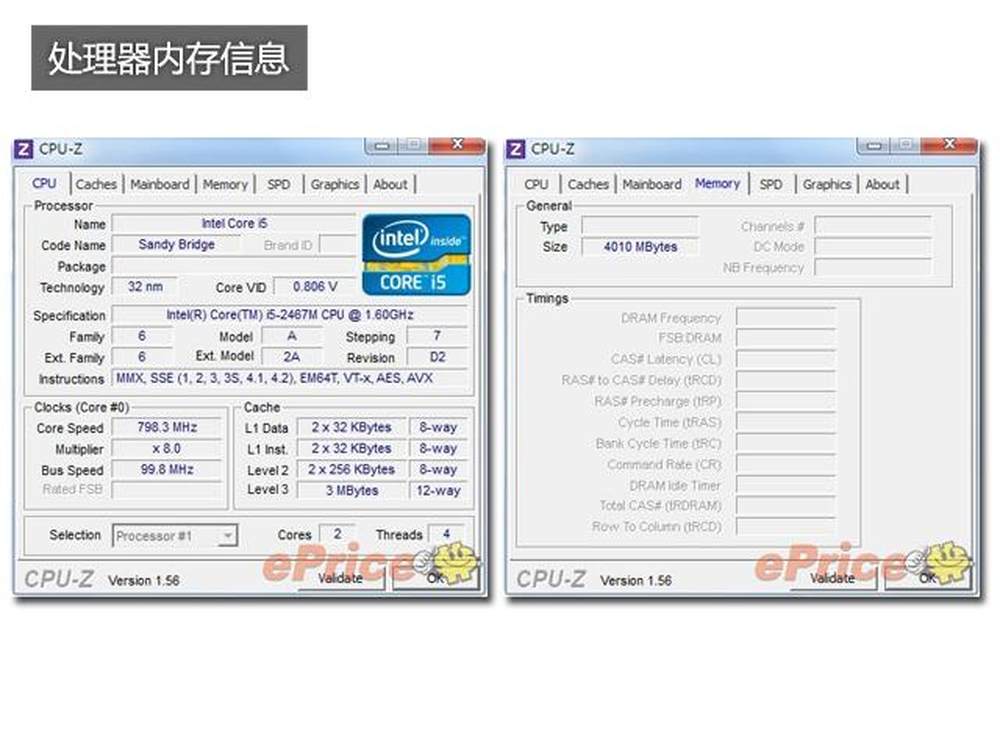Screen dimensions: 1000x750
Task: Open Caches tab in right window
Action: [x=587, y=184]
